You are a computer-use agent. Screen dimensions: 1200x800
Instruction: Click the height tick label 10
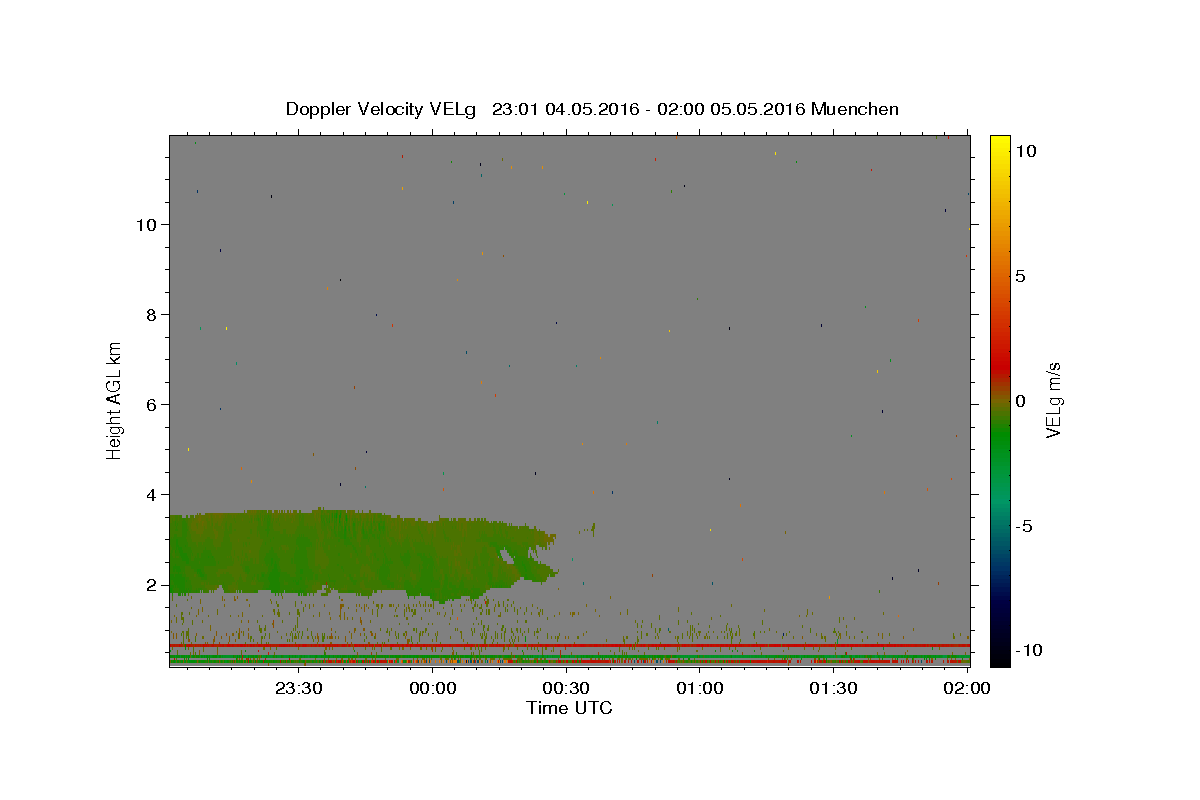pos(147,224)
